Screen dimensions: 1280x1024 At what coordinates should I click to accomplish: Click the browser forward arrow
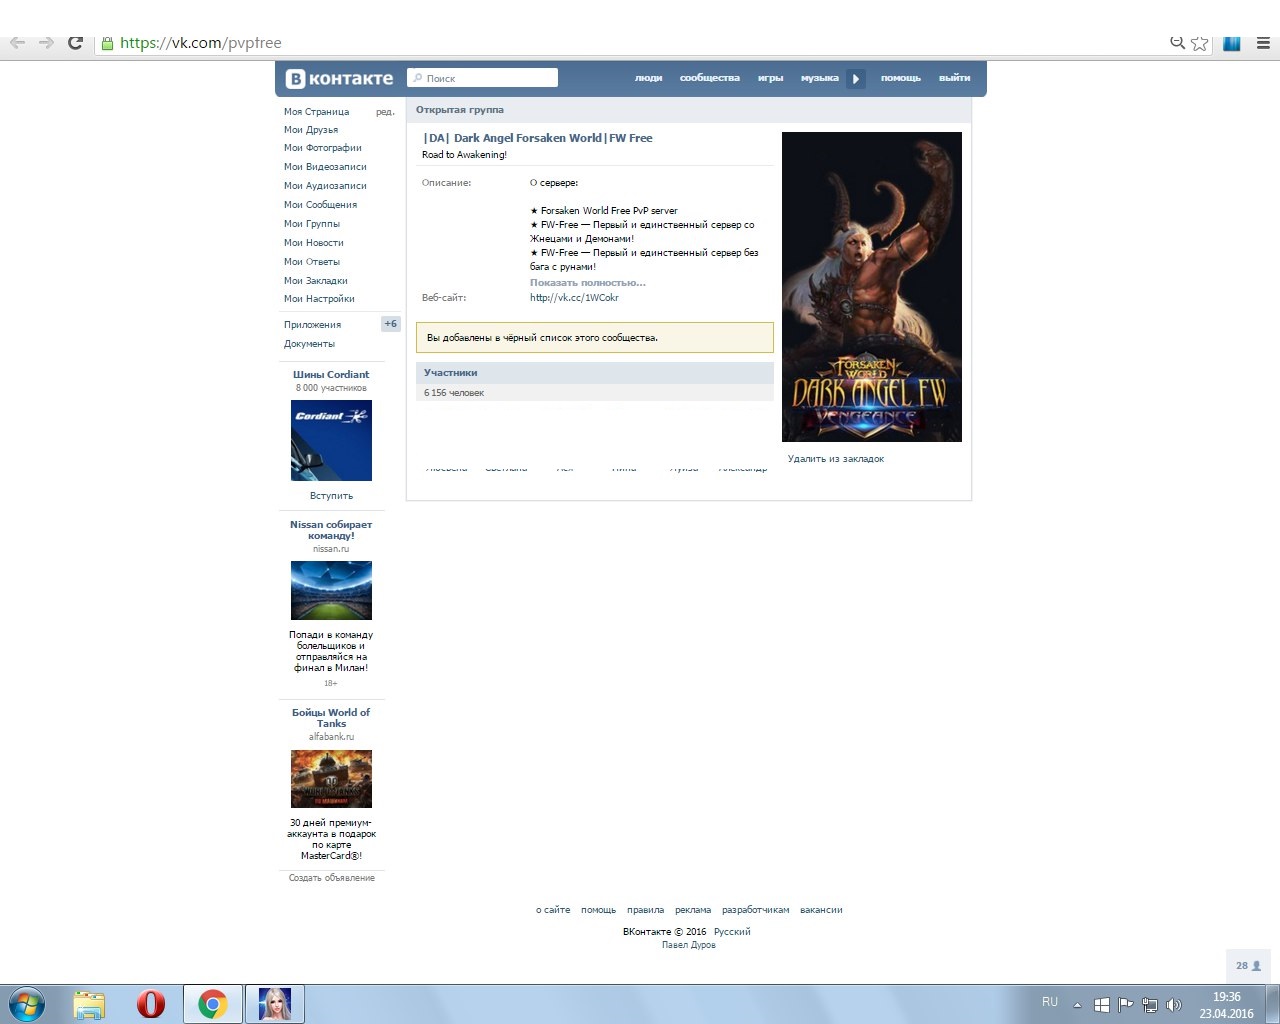pyautogui.click(x=45, y=43)
